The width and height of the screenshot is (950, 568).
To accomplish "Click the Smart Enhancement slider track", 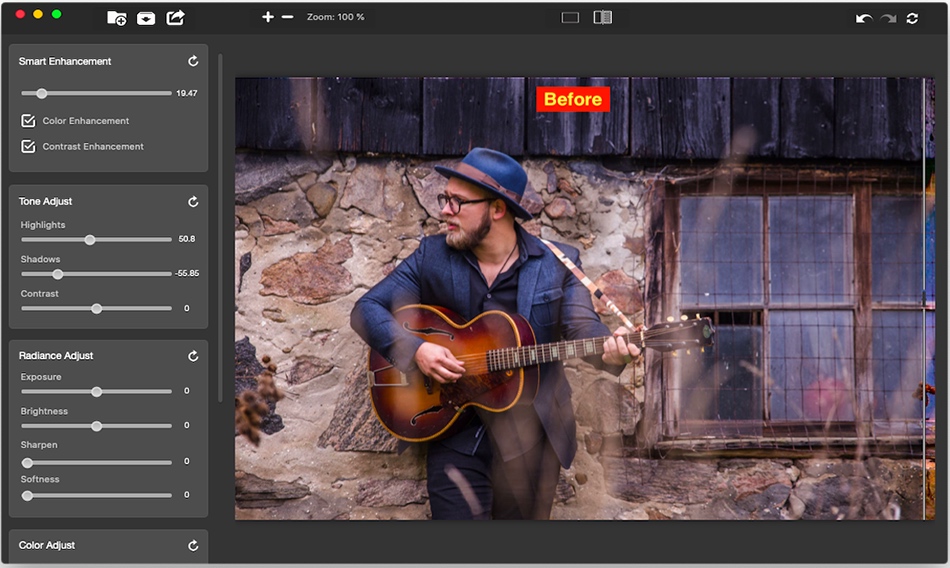I will (96, 93).
